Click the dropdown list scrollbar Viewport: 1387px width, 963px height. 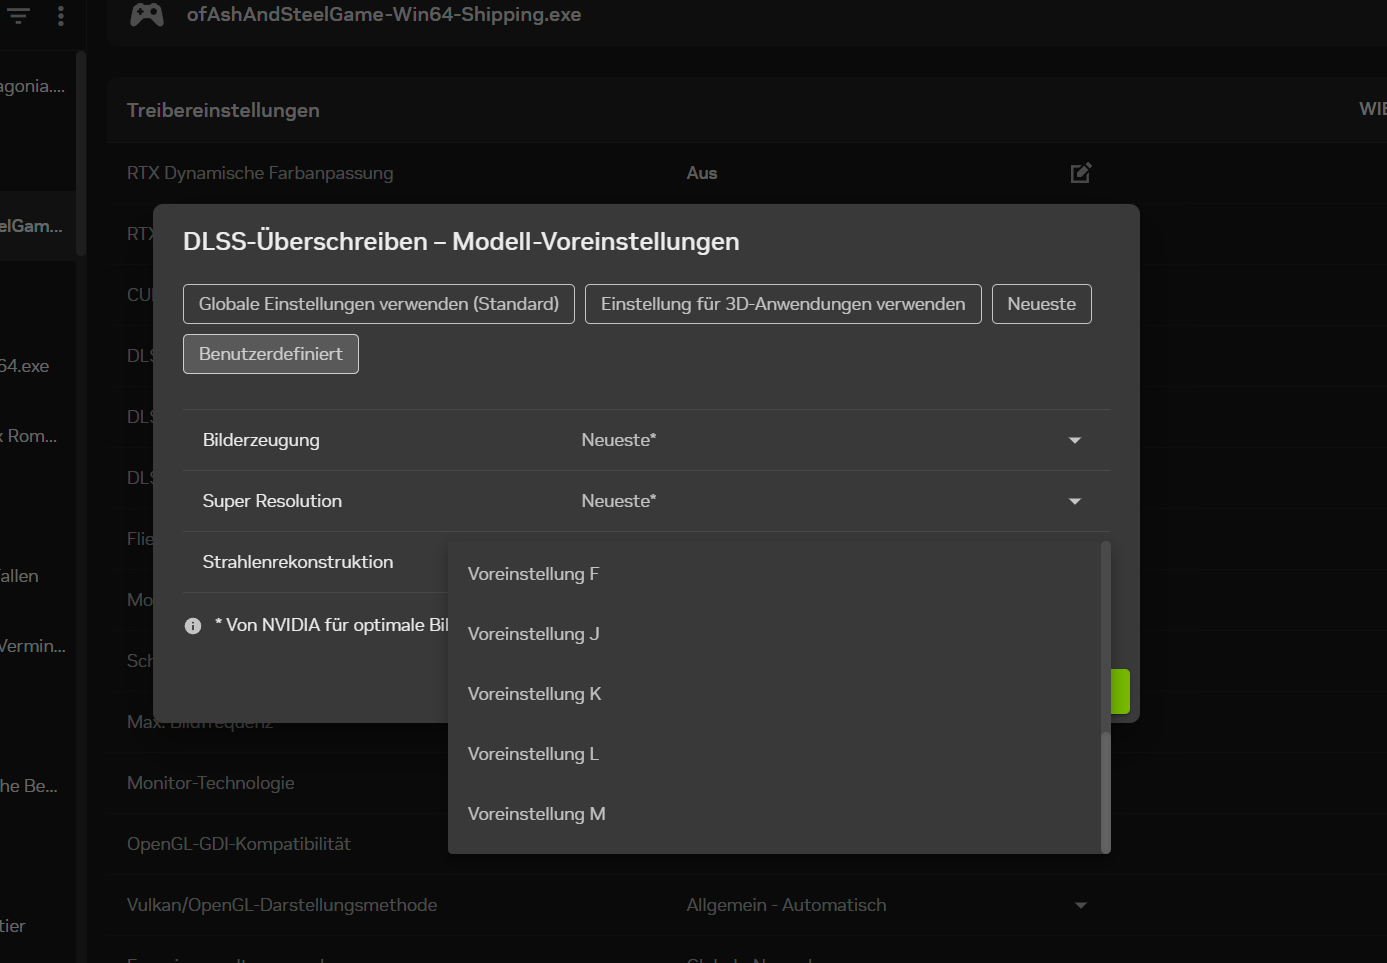pyautogui.click(x=1105, y=791)
